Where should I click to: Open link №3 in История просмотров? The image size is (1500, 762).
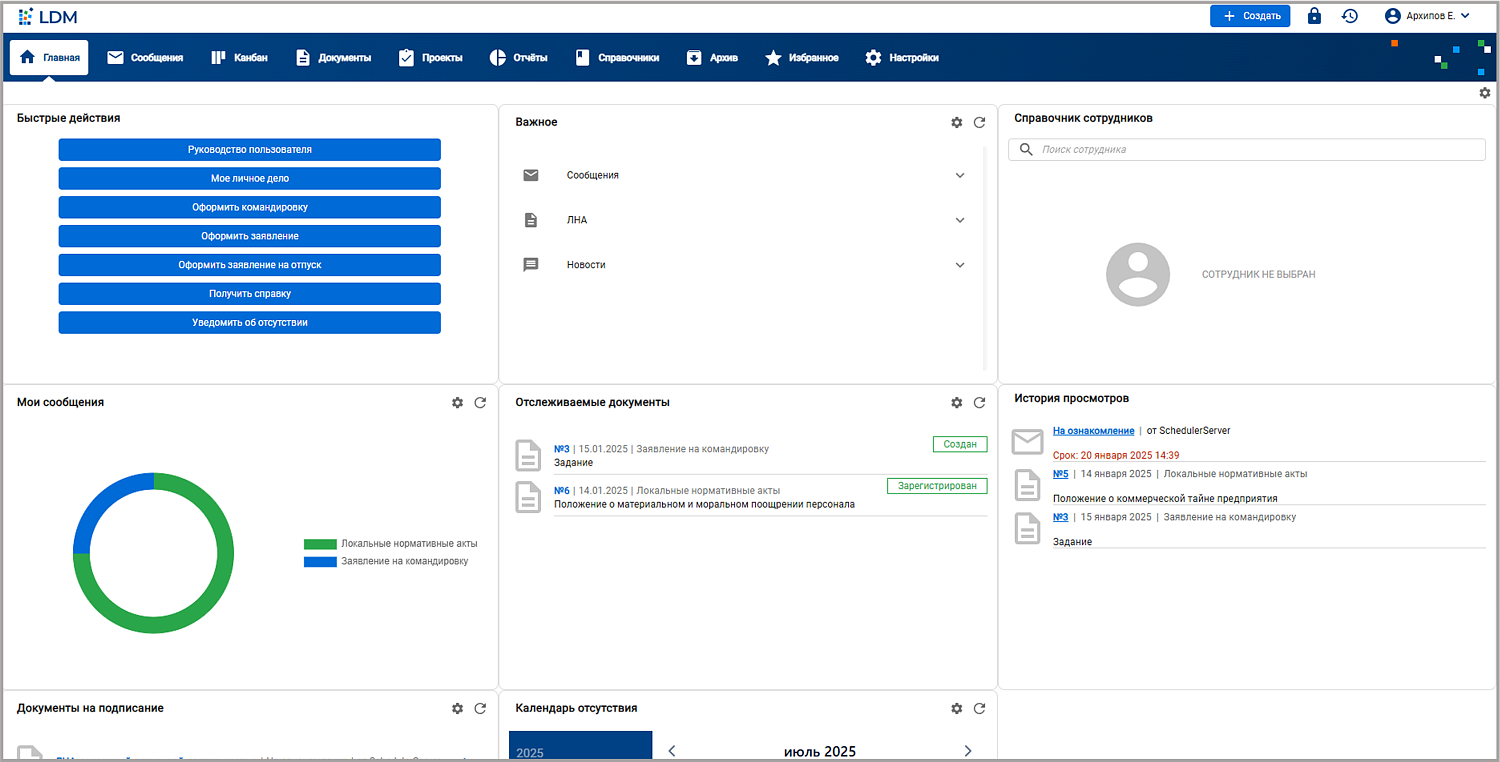pyautogui.click(x=1061, y=517)
